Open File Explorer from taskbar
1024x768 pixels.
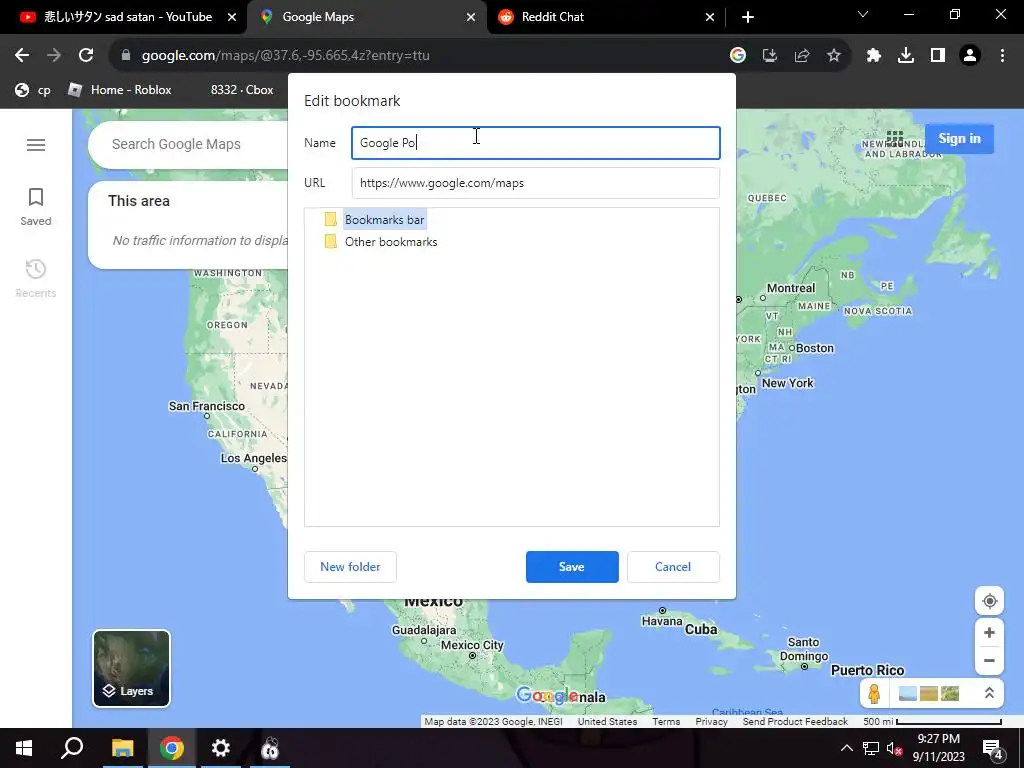pyautogui.click(x=122, y=748)
